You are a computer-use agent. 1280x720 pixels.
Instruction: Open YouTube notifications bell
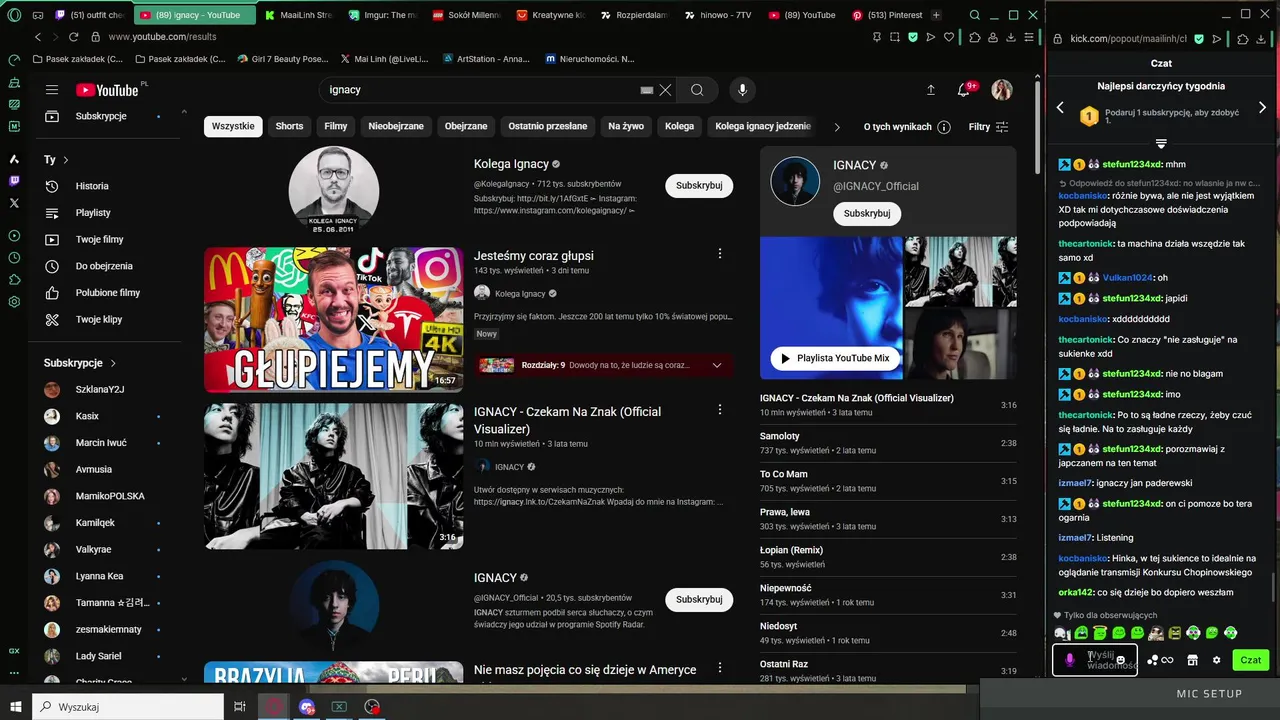click(x=964, y=90)
